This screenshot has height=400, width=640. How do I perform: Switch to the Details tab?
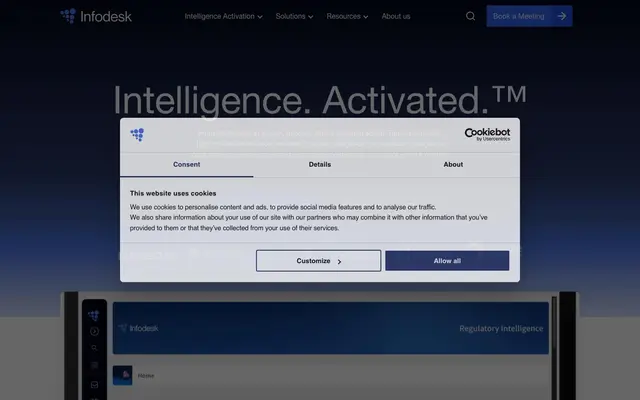pyautogui.click(x=320, y=164)
